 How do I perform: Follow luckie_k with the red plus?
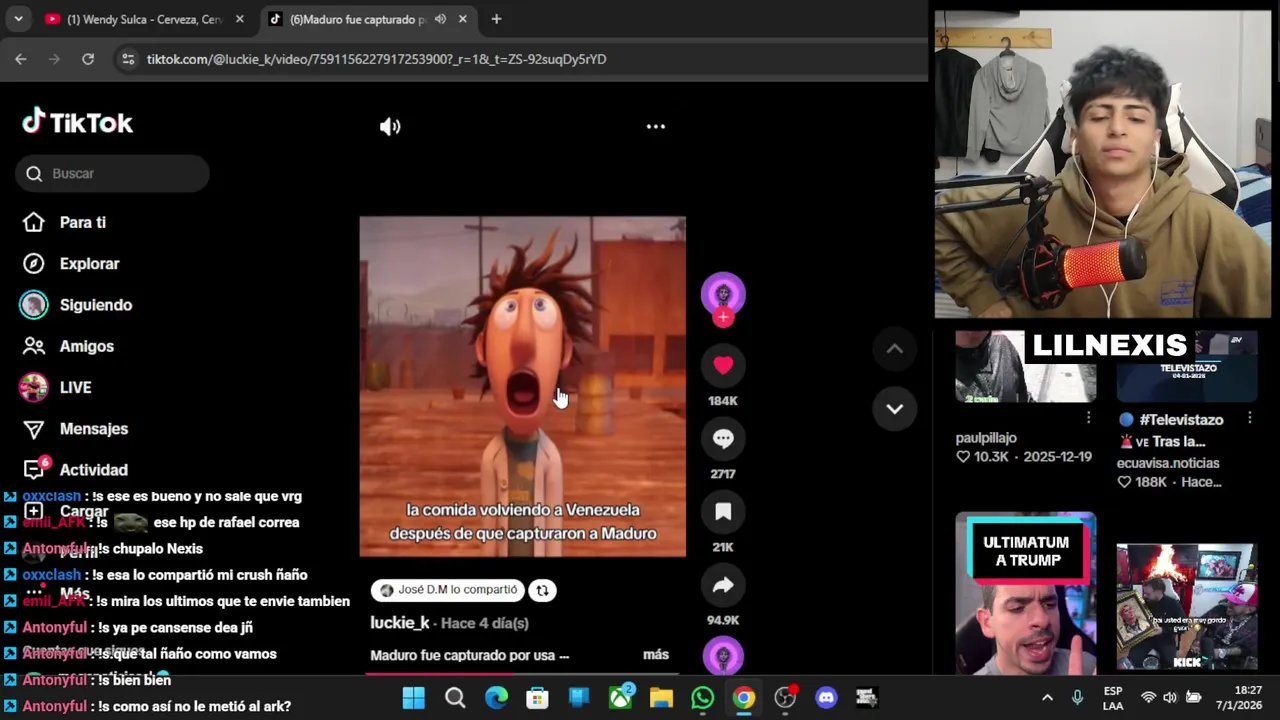pos(723,318)
